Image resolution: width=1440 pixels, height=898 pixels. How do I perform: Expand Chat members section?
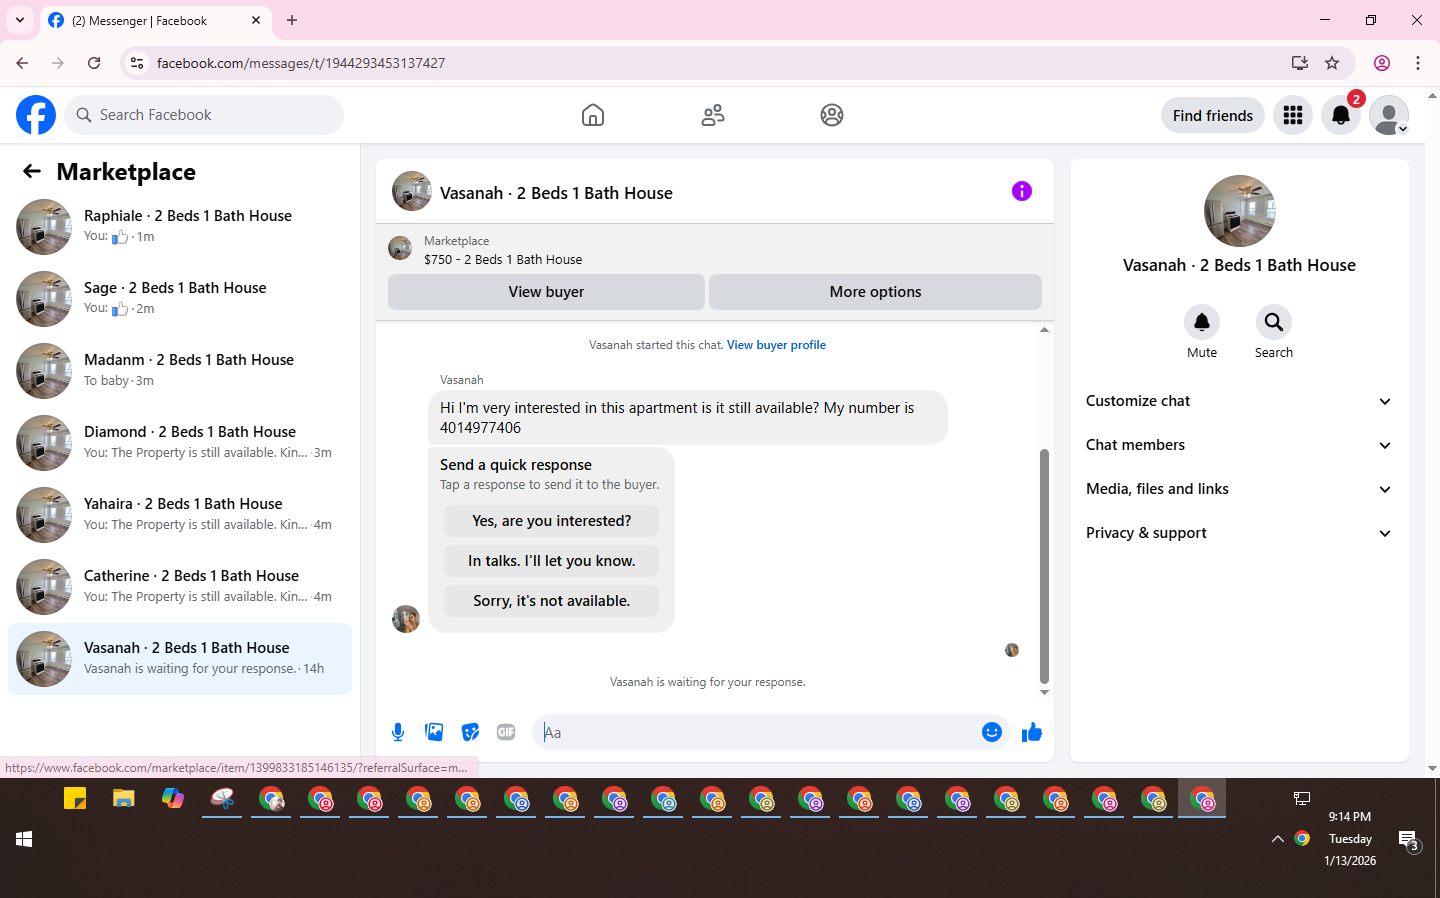[x=1239, y=445]
